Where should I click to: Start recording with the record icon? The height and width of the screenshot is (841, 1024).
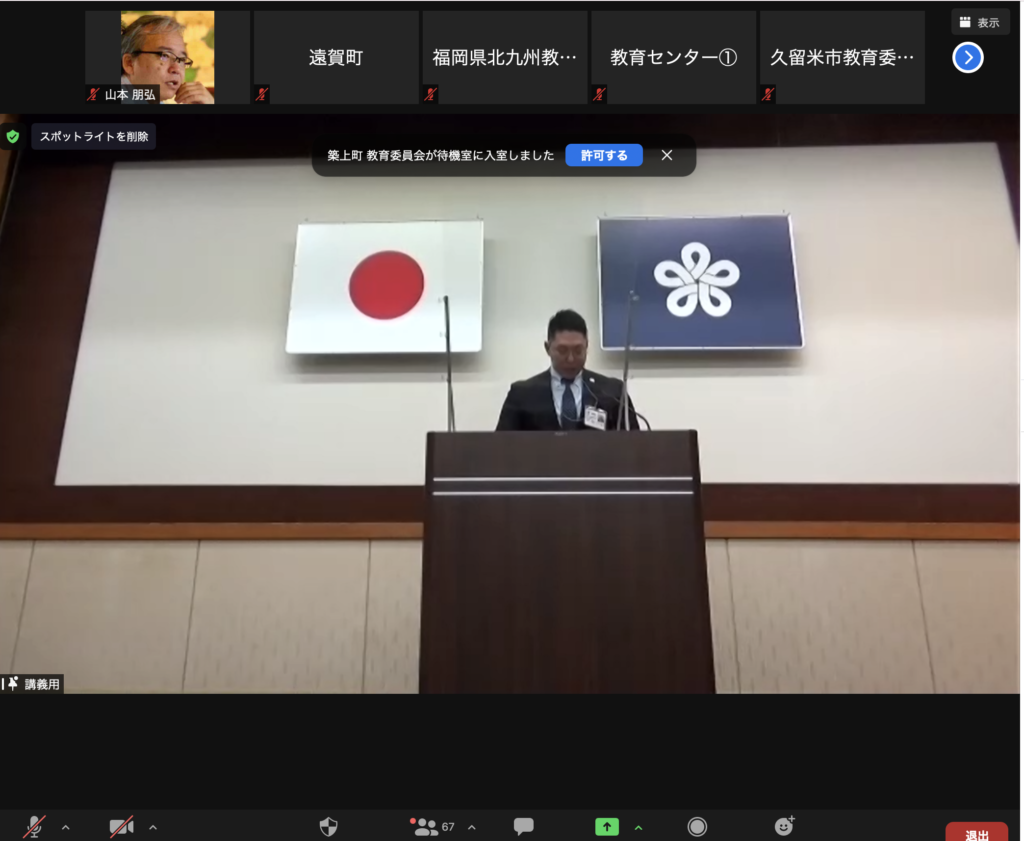pos(697,827)
